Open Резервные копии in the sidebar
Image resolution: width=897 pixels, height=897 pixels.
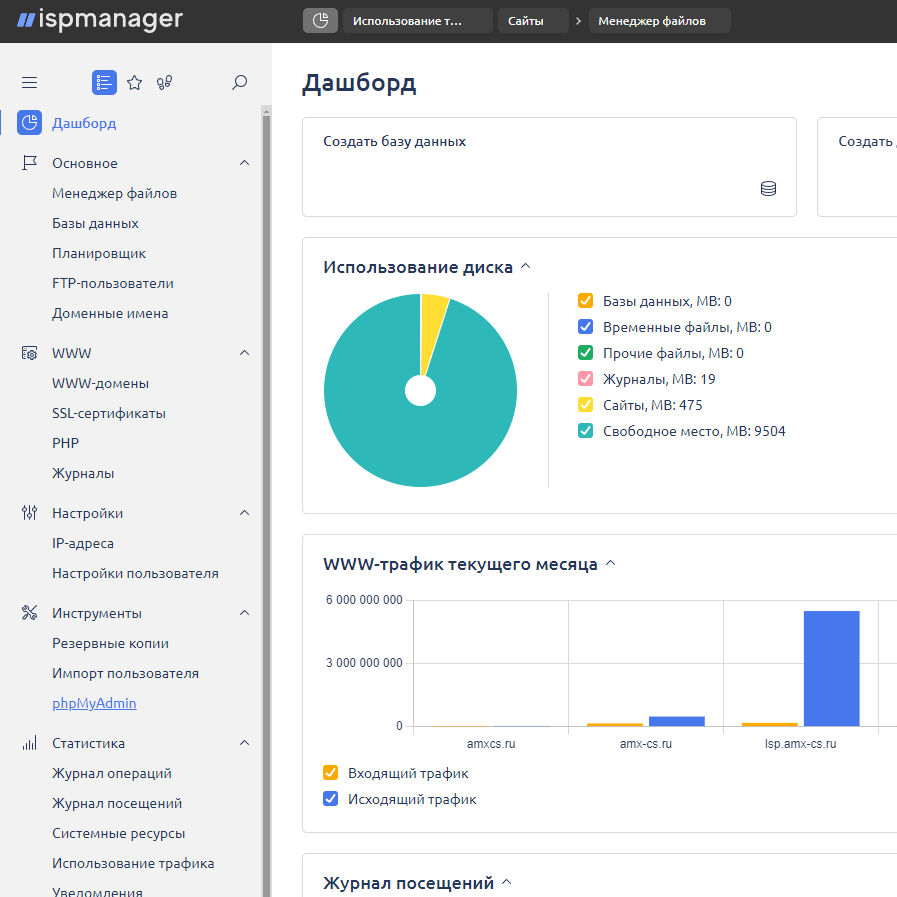coord(110,643)
